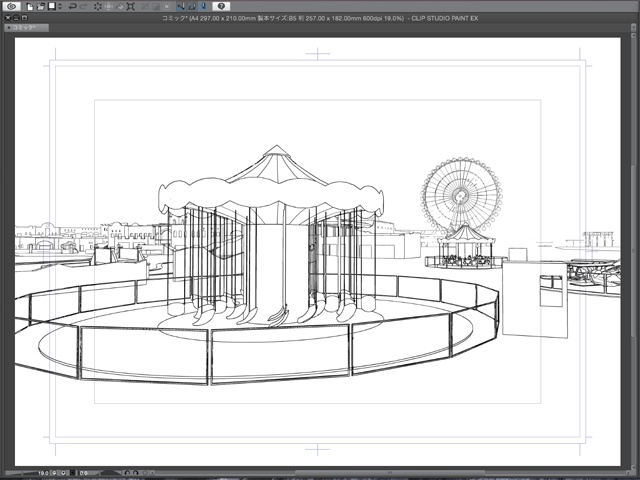The image size is (640, 480).
Task: Adjust the zoom slider in status bar
Action: tap(20, 473)
